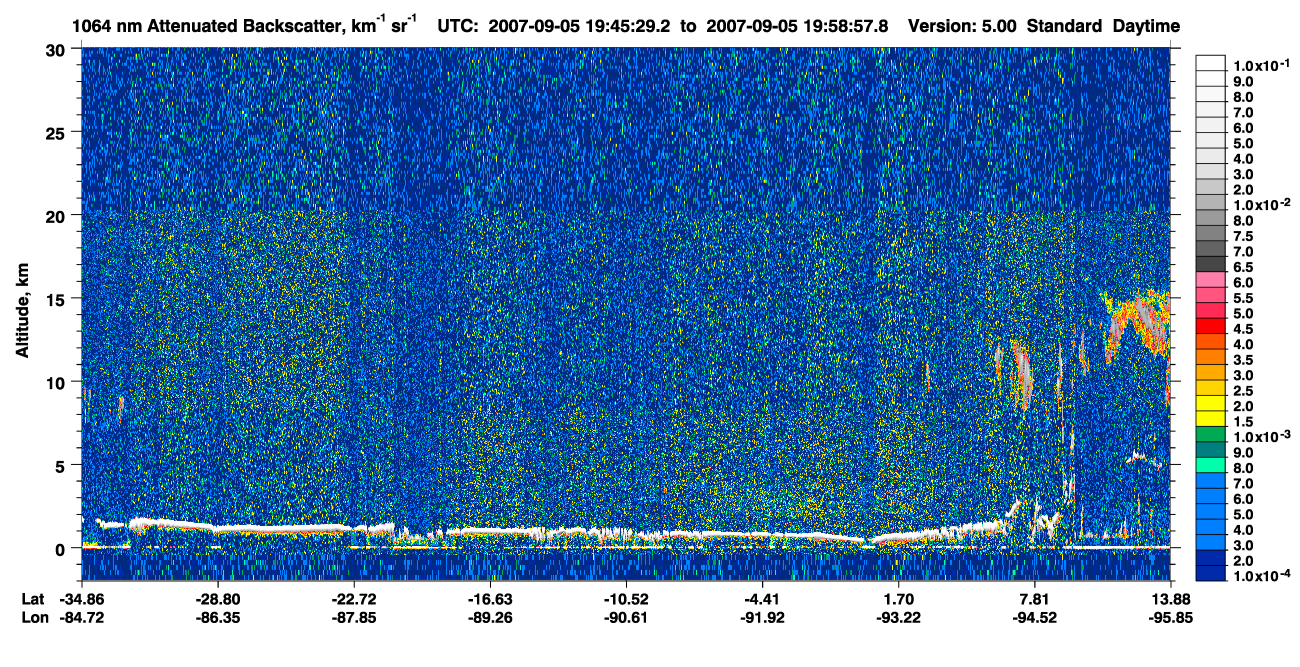
Task: Click the start time "19:45:29.2" in the header
Action: pos(629,26)
